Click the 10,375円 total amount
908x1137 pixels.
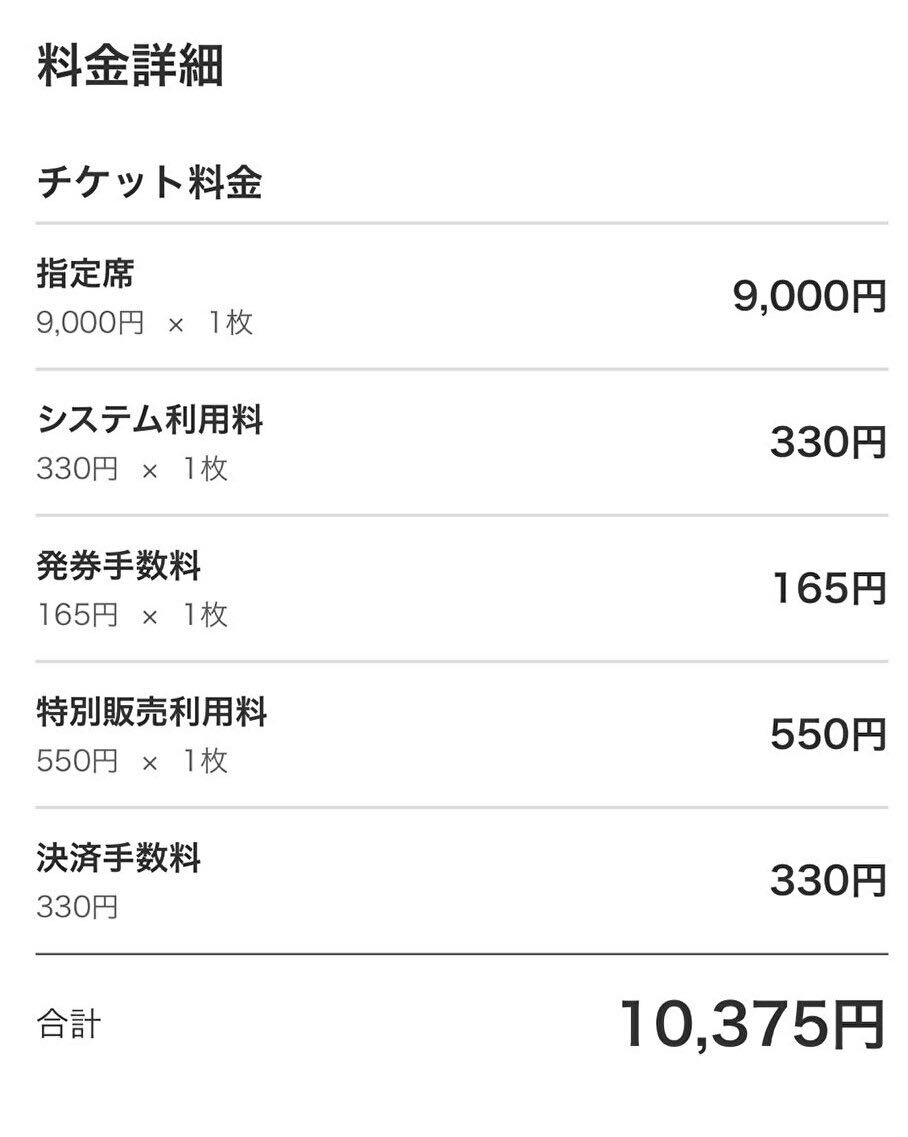coord(752,1025)
